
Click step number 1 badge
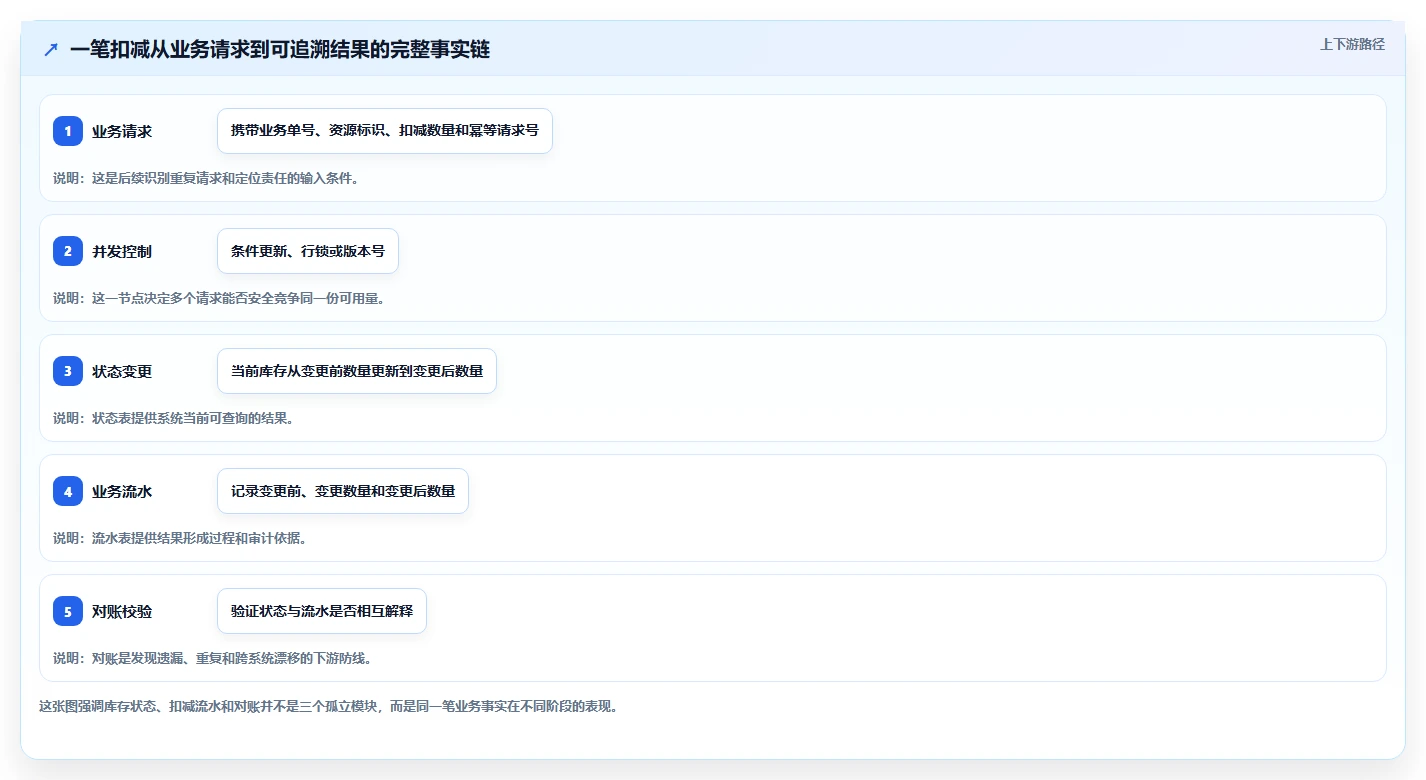[x=68, y=131]
